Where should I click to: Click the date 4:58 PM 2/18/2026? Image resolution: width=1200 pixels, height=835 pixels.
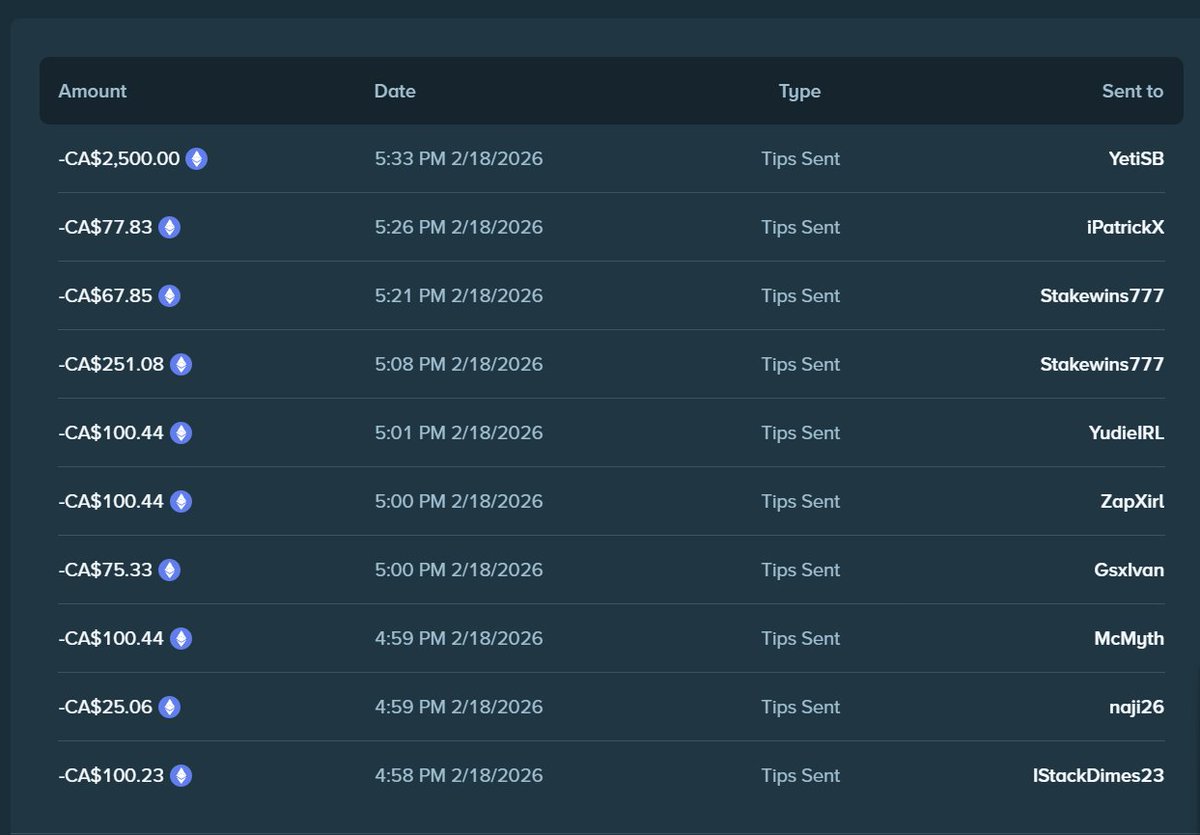coord(459,775)
